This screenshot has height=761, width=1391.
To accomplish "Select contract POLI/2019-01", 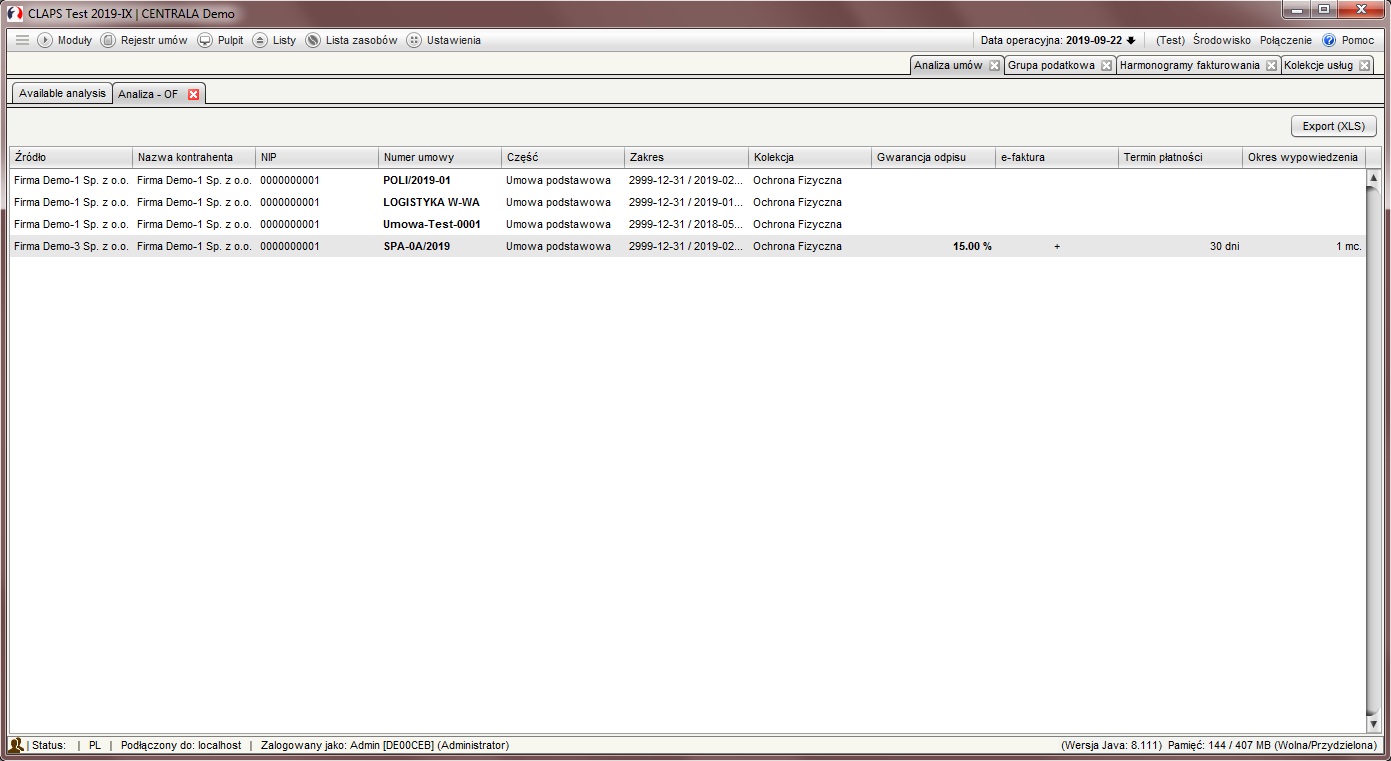I will pos(417,180).
